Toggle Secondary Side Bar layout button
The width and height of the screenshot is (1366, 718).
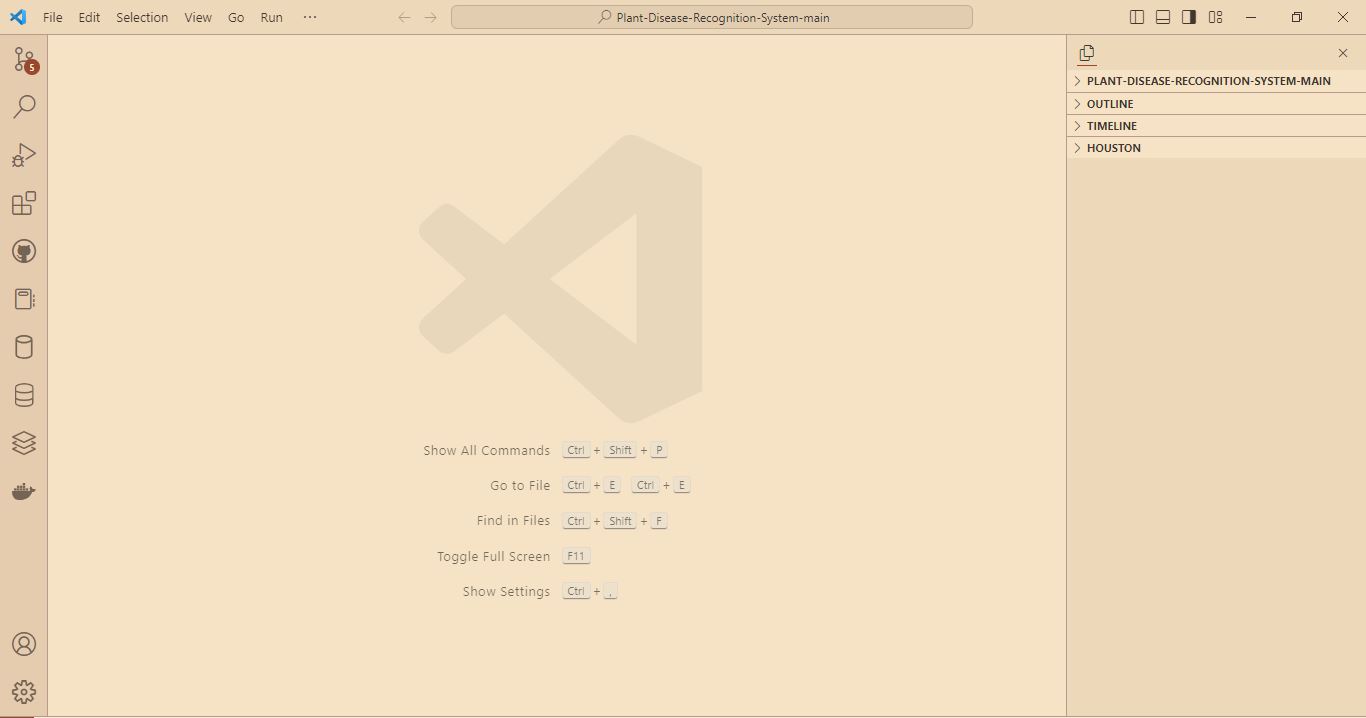click(x=1189, y=17)
